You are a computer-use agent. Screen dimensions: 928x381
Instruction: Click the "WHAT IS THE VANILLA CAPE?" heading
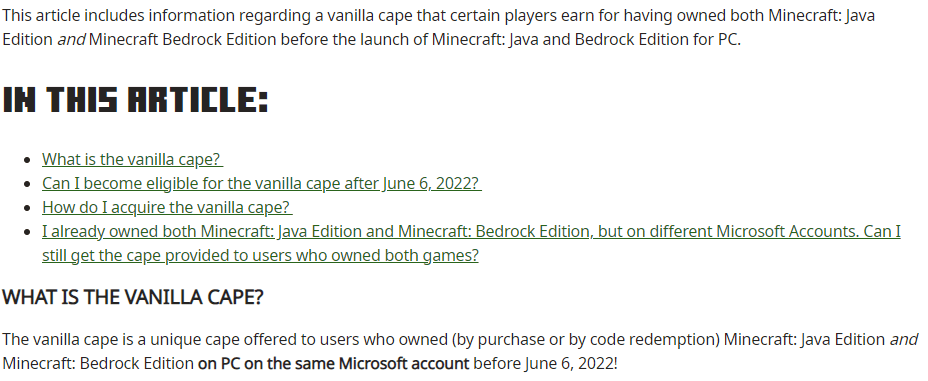point(133,297)
